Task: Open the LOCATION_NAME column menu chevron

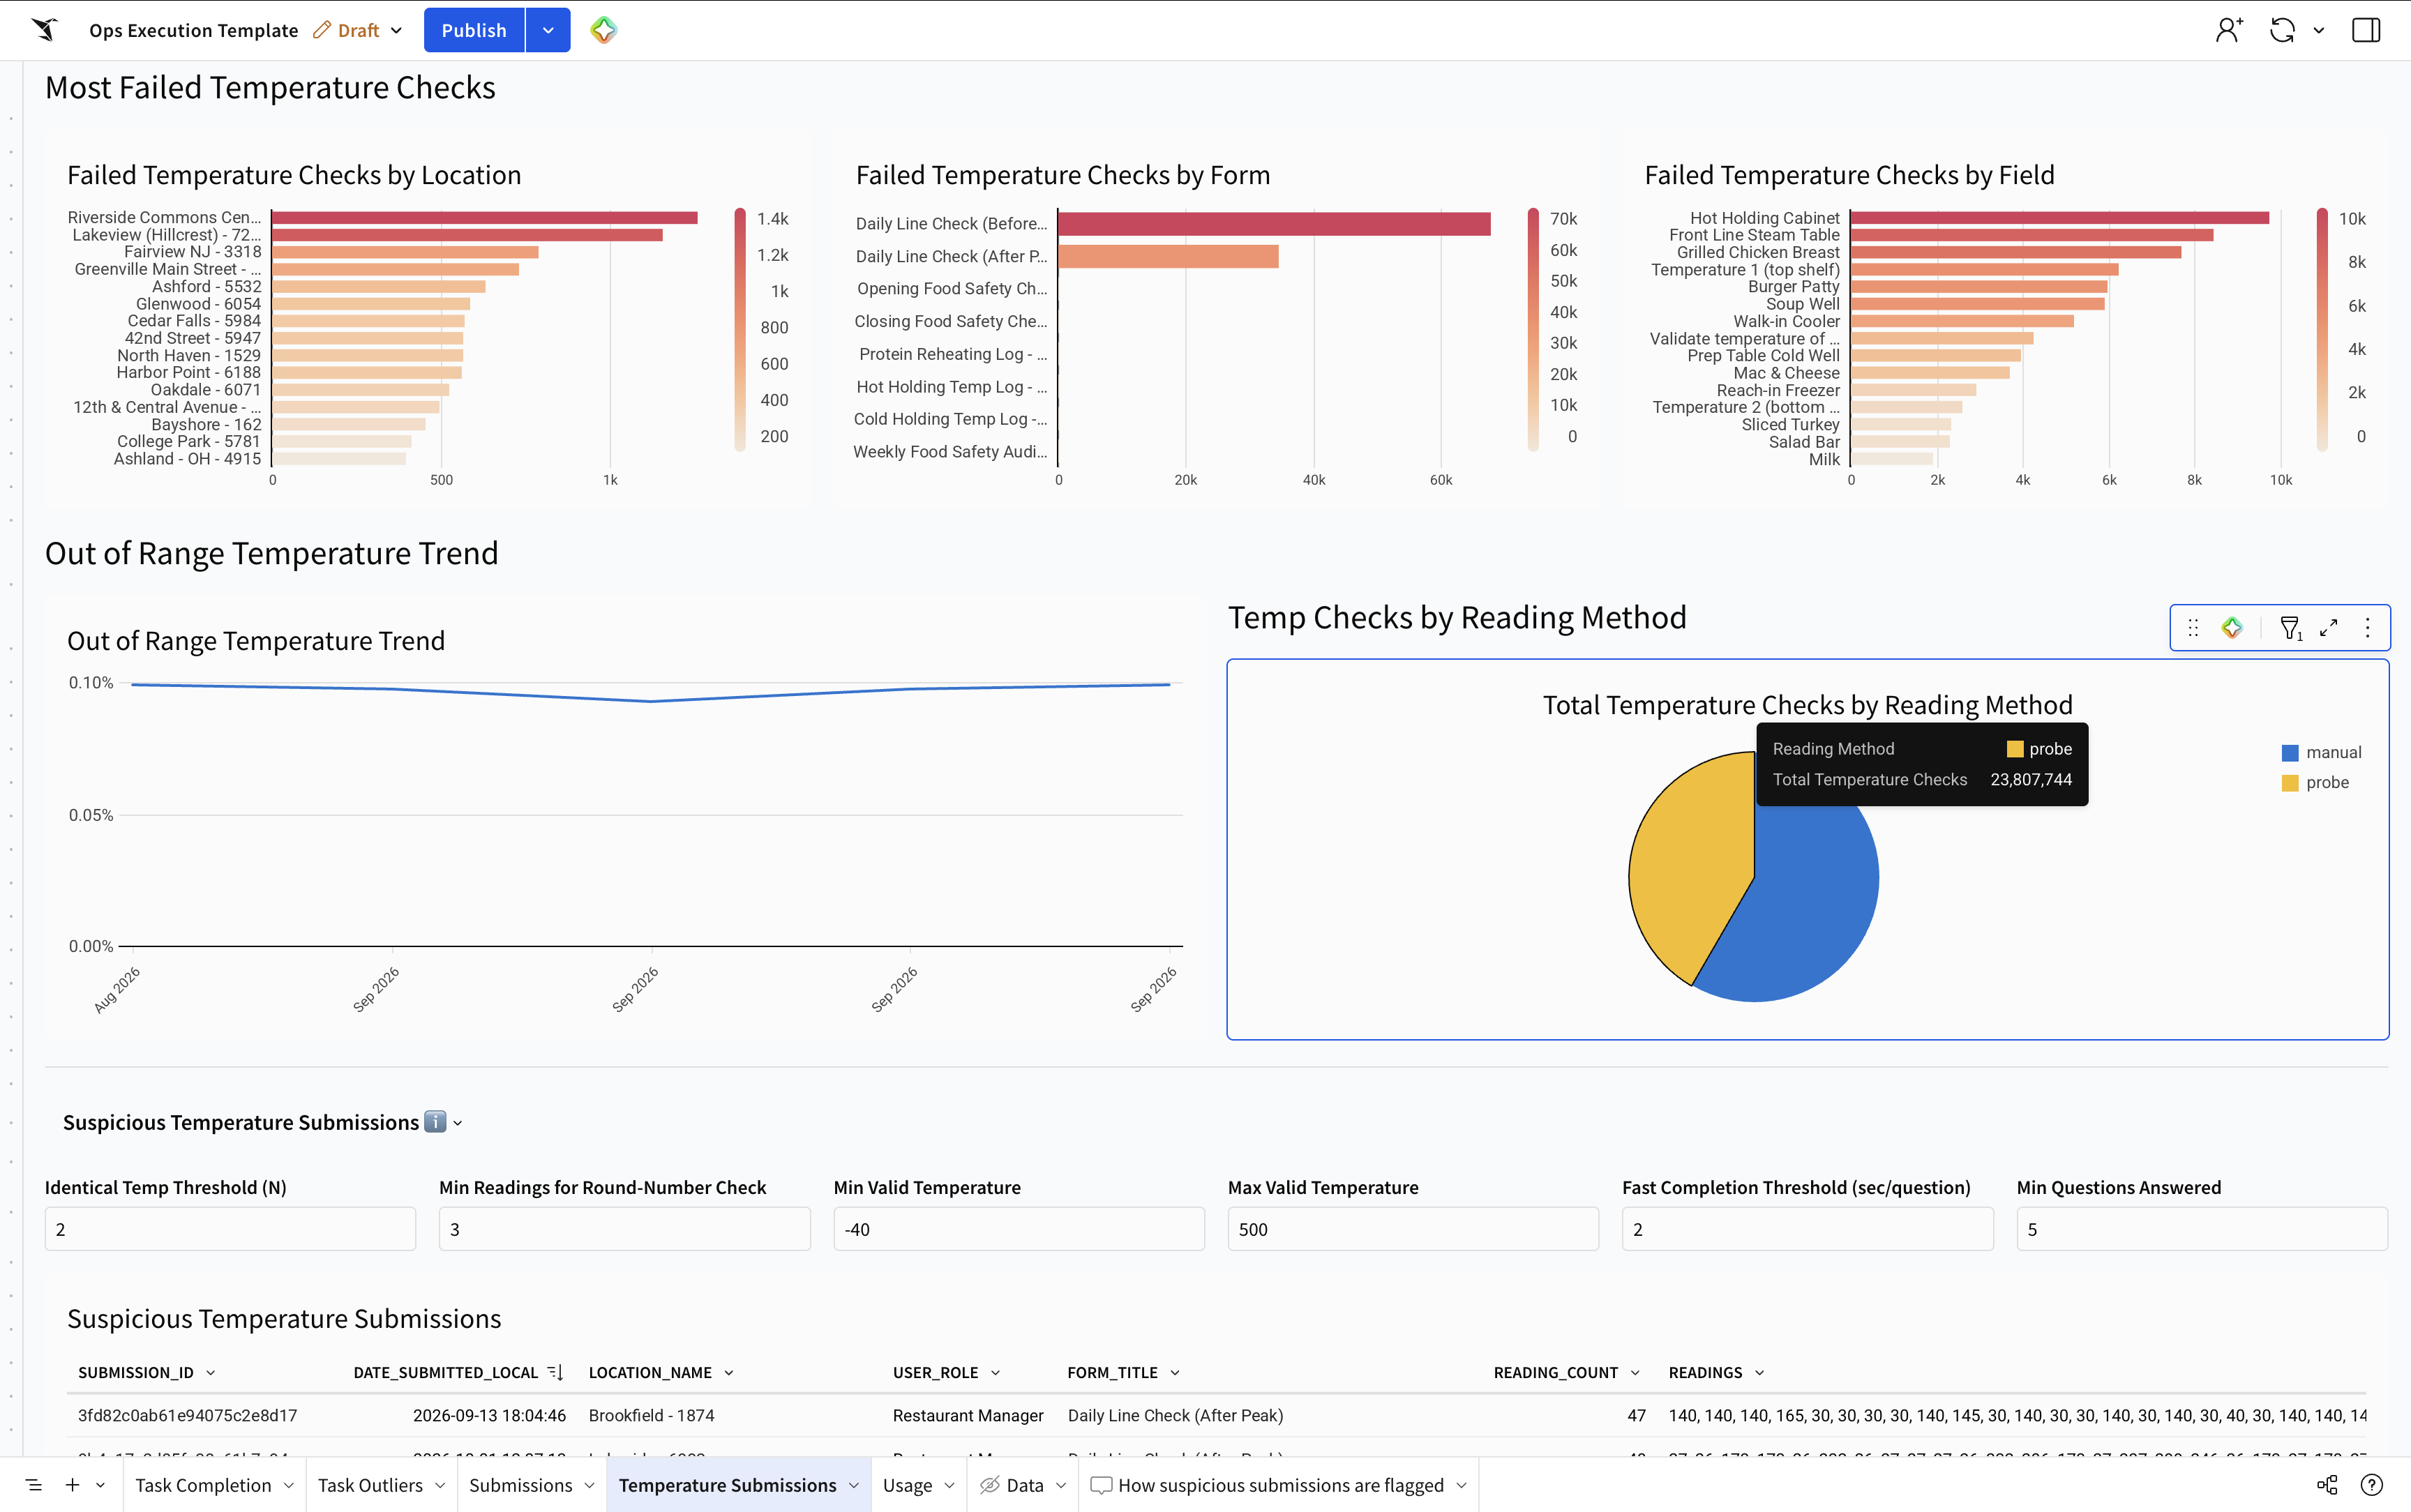Action: point(729,1373)
